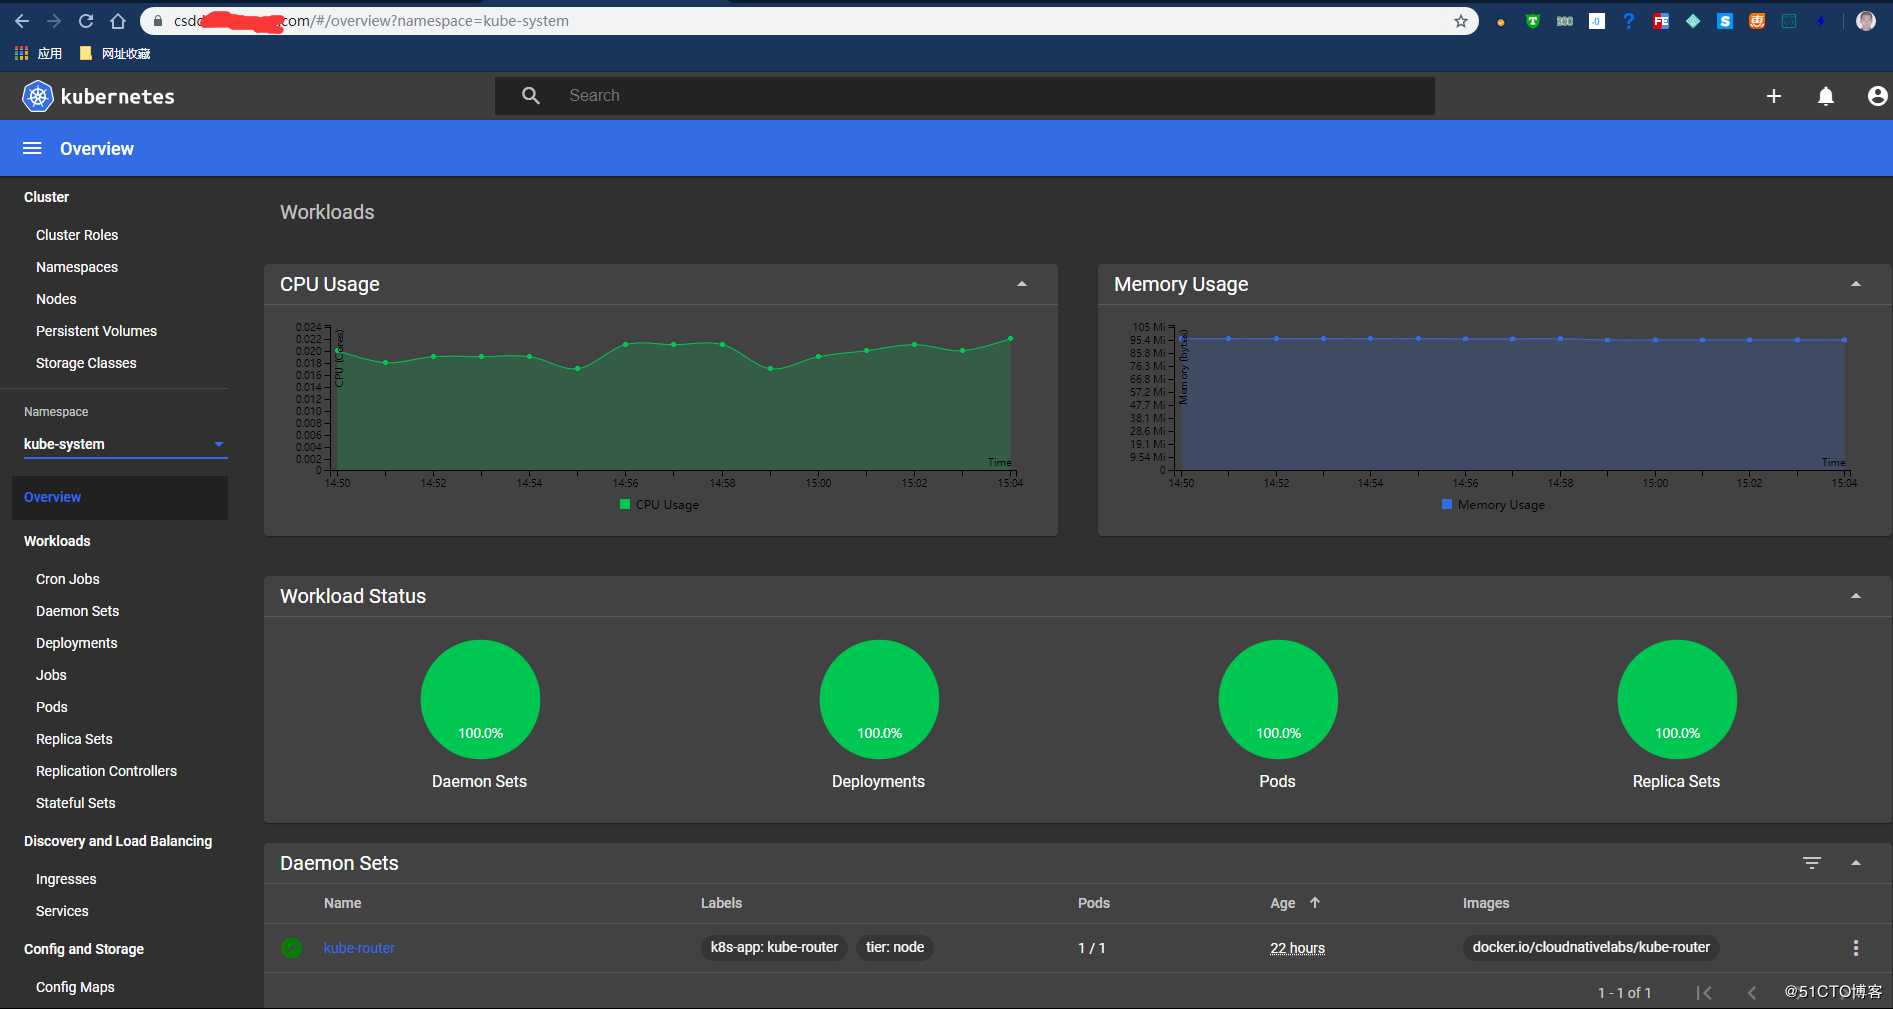
Task: Sort by Age column arrow
Action: 1315,903
